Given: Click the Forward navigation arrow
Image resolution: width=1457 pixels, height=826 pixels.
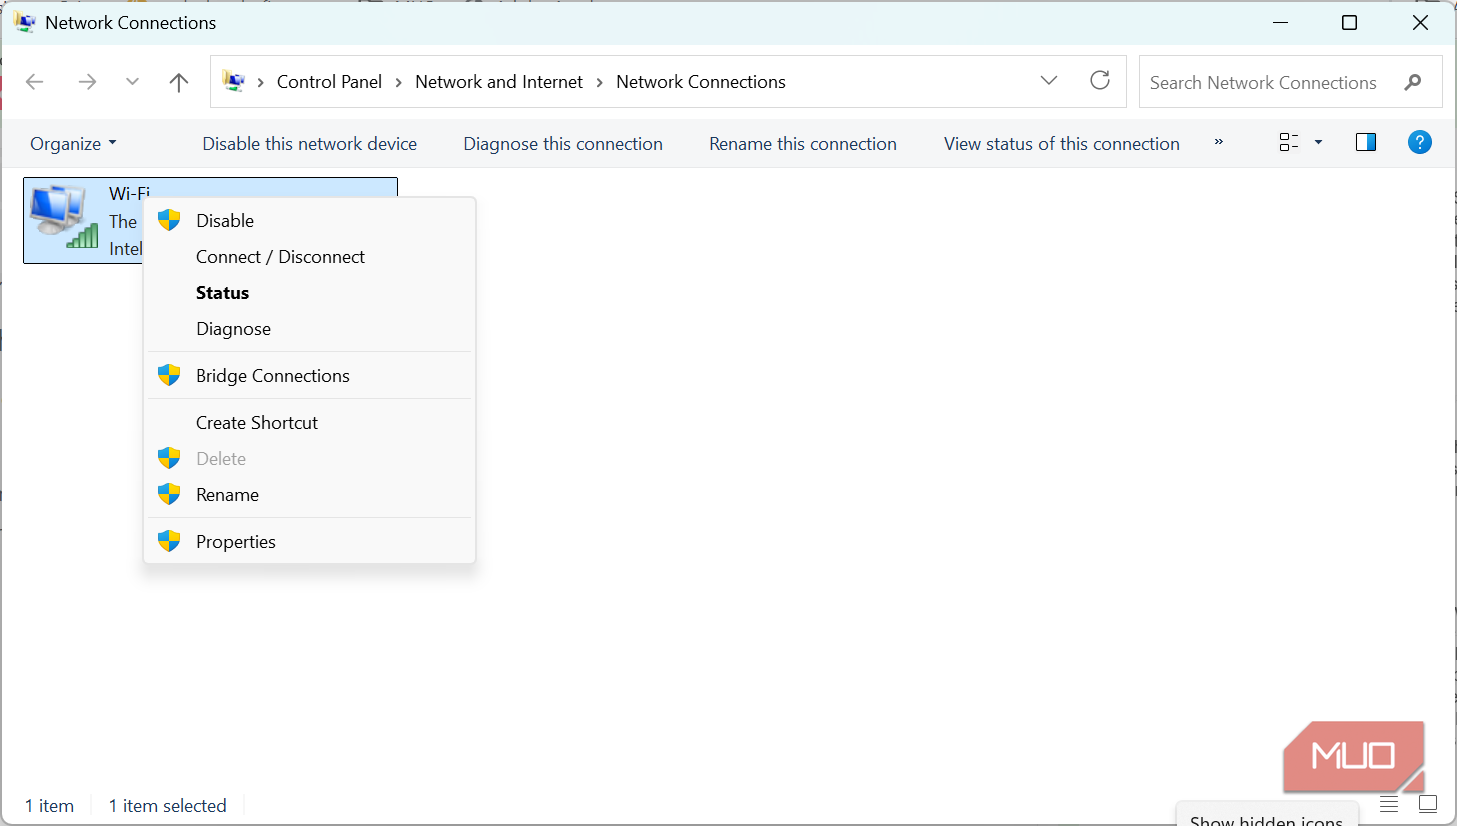Looking at the screenshot, I should coord(87,82).
